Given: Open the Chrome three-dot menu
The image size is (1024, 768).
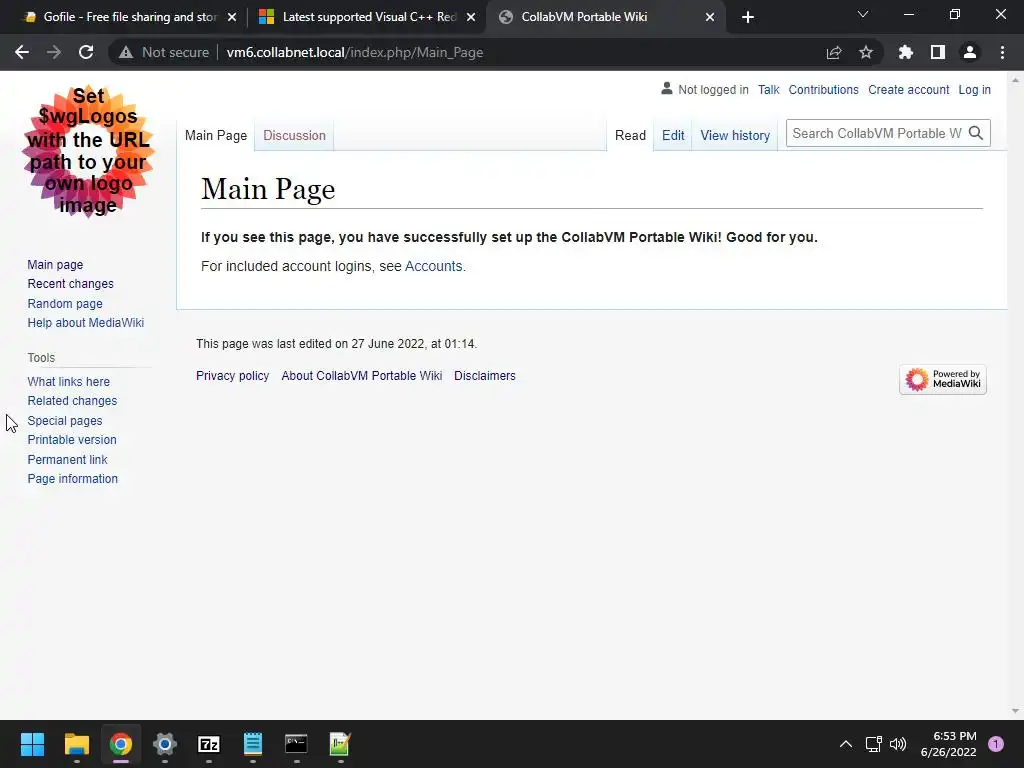Looking at the screenshot, I should (x=1002, y=52).
